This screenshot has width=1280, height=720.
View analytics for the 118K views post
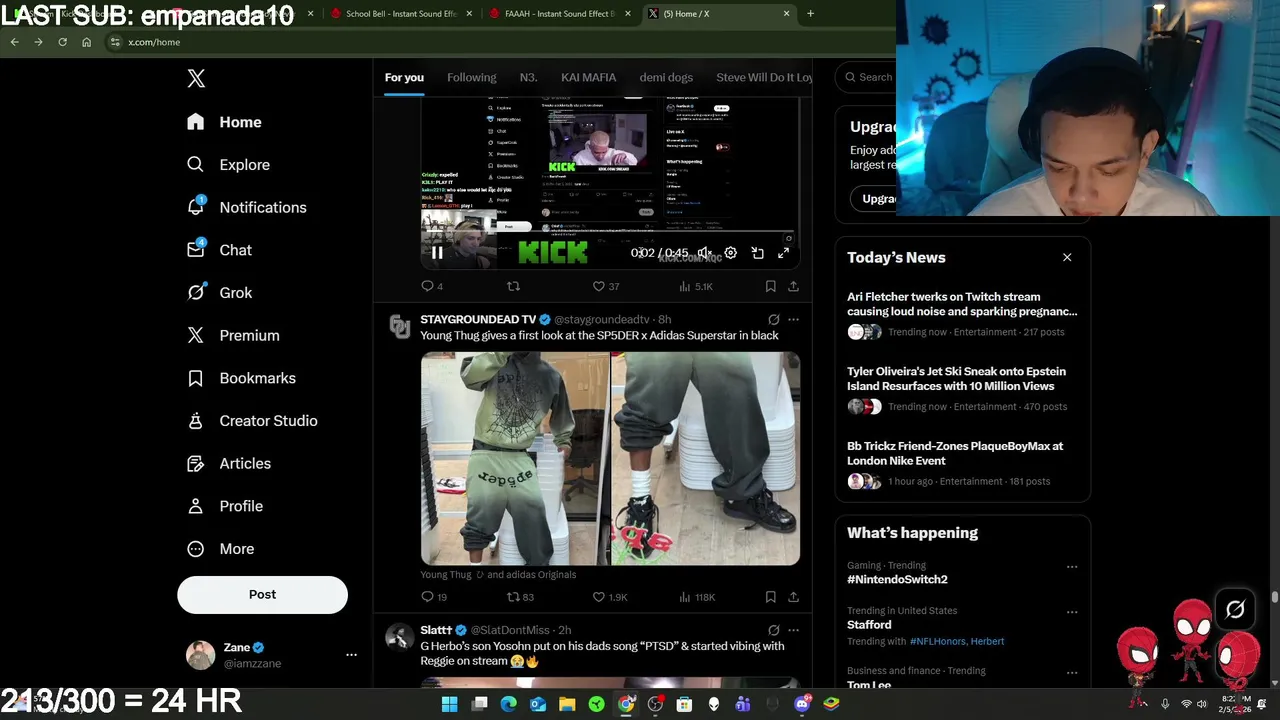pos(696,597)
